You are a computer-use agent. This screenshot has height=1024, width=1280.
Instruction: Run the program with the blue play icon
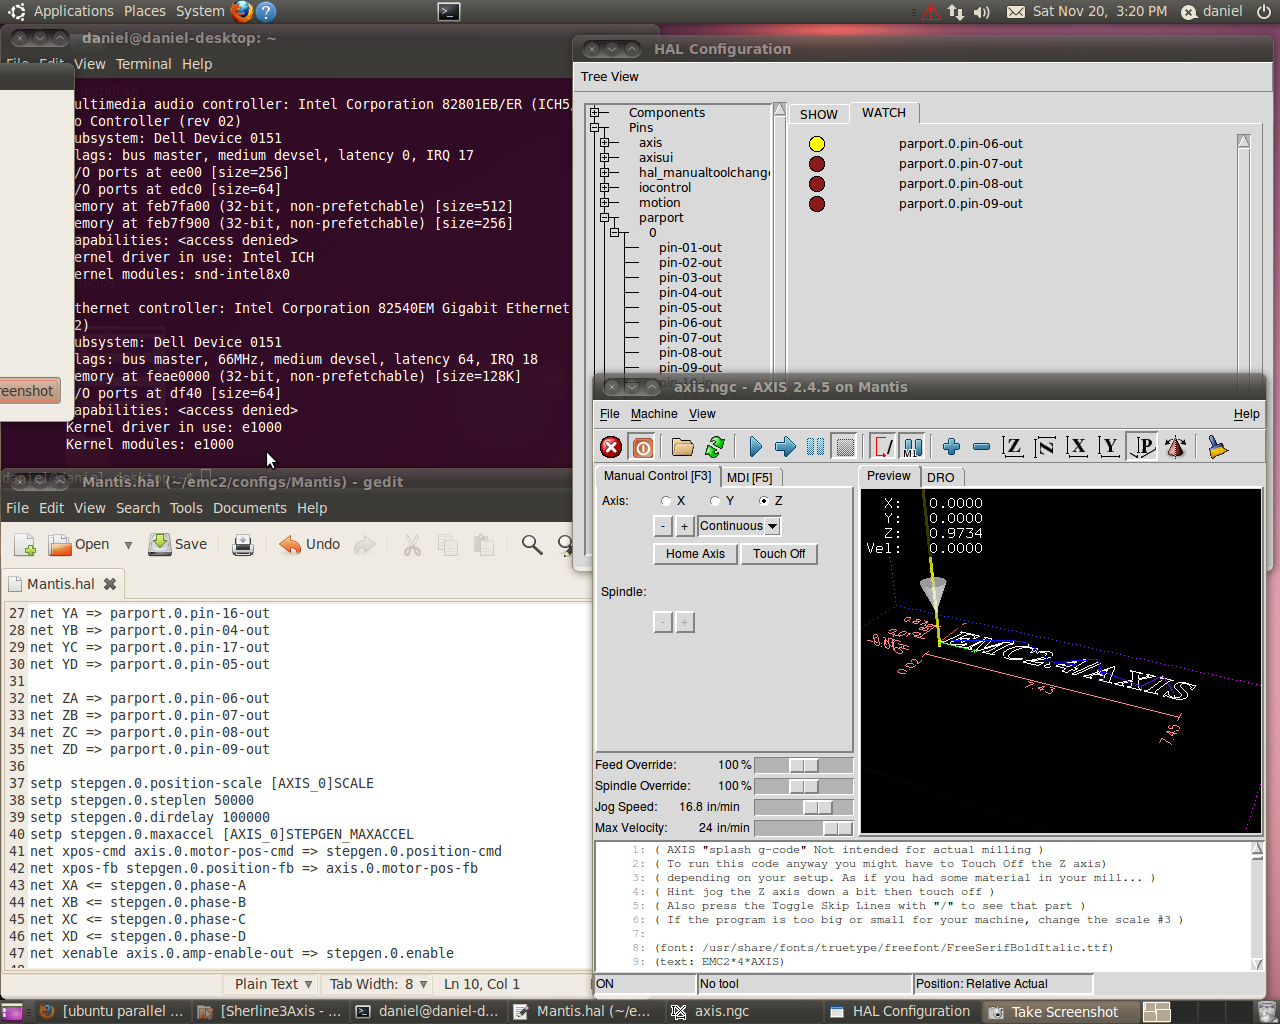755,447
